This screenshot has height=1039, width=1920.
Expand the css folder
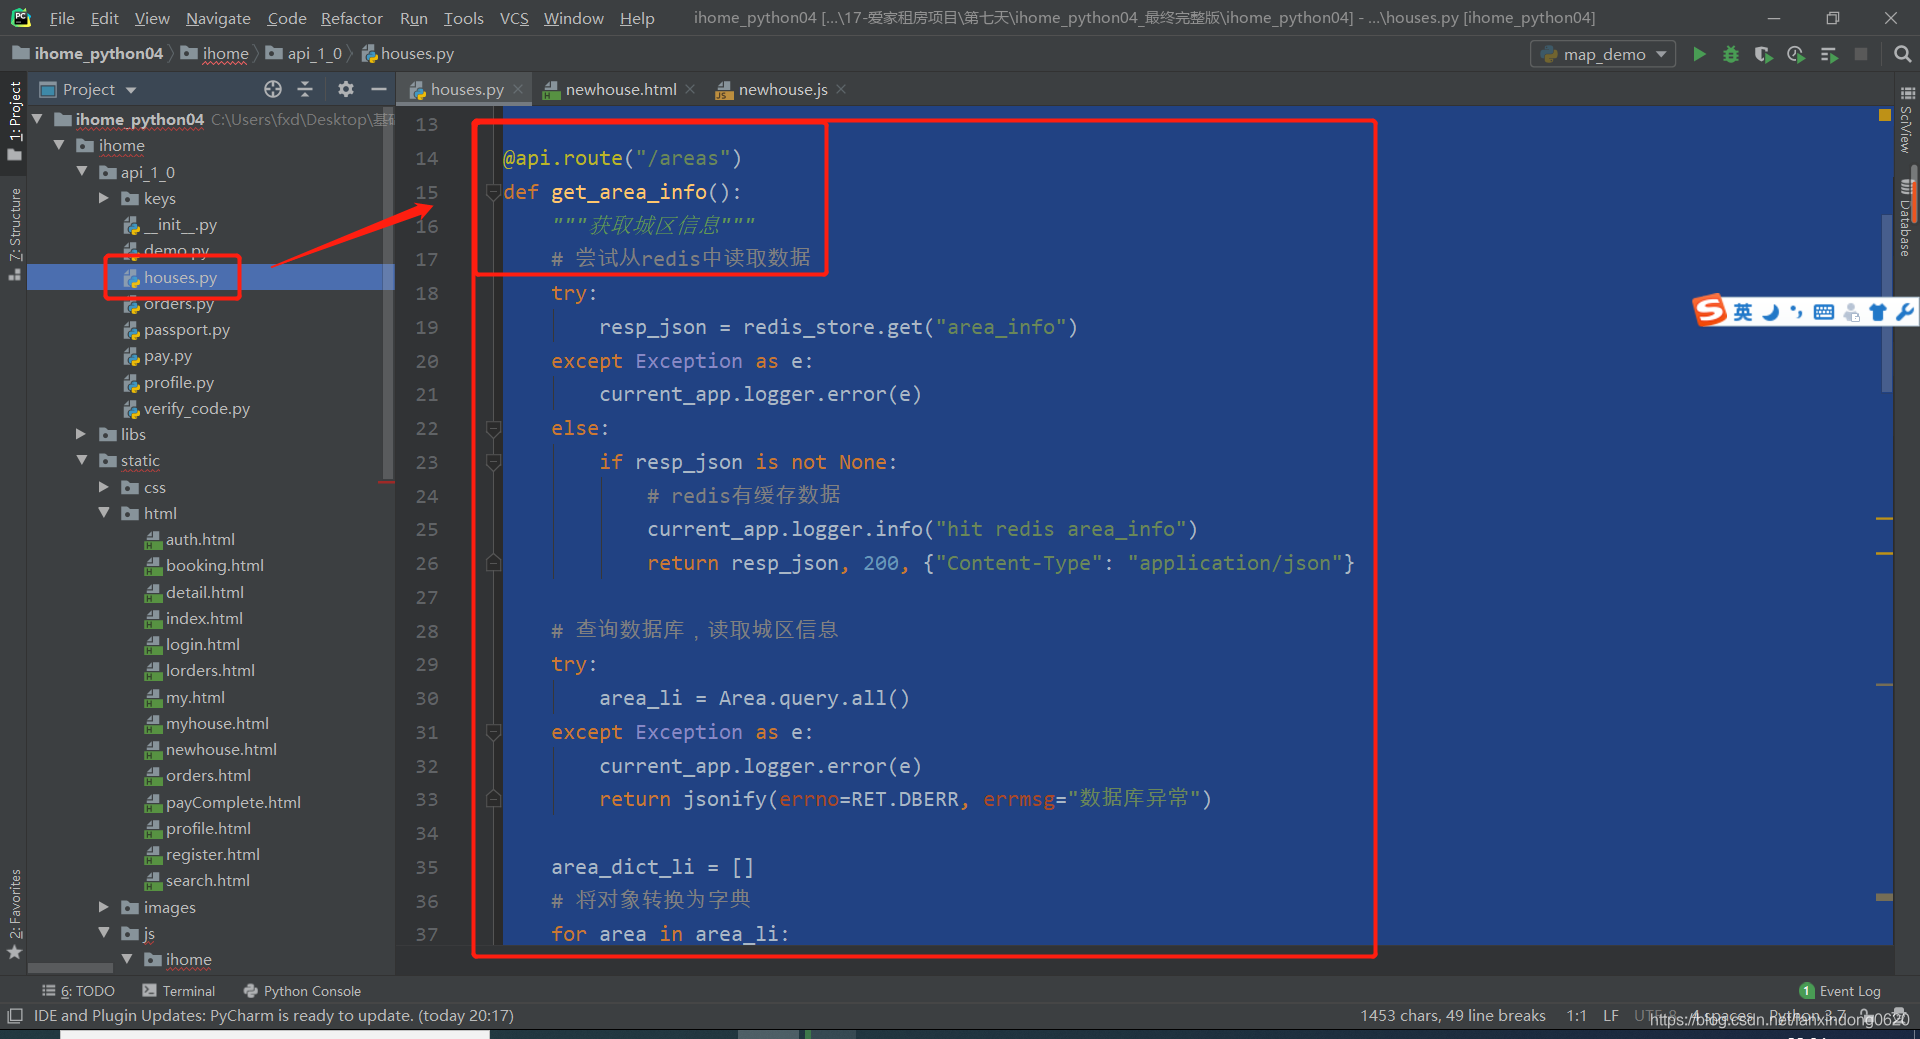(x=104, y=487)
